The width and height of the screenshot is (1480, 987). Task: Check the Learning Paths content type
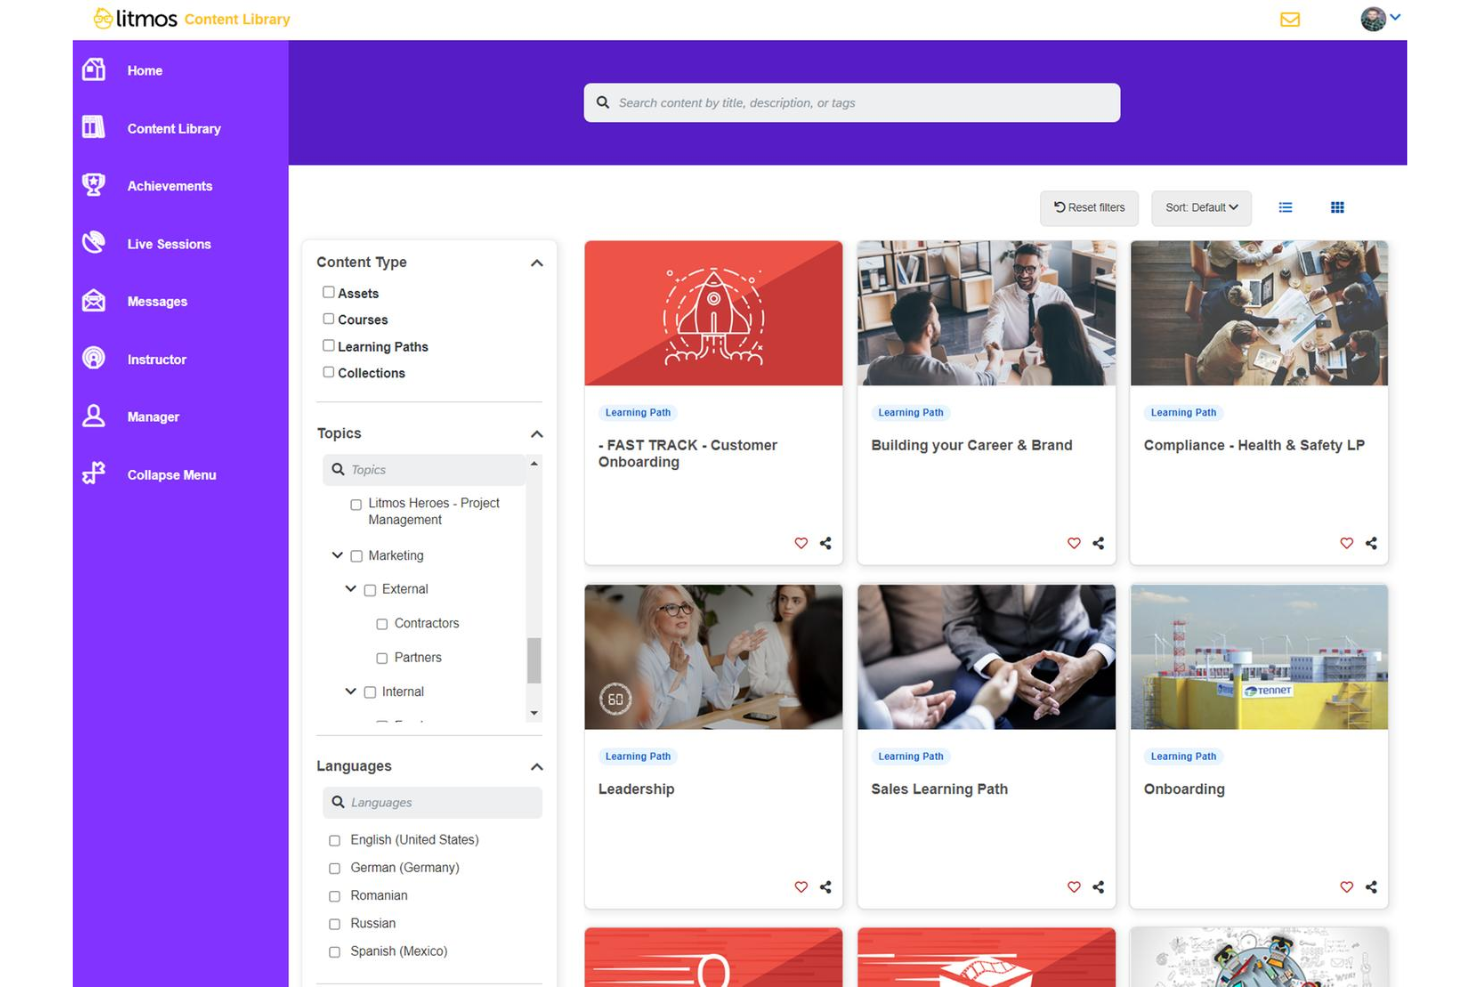pos(328,345)
